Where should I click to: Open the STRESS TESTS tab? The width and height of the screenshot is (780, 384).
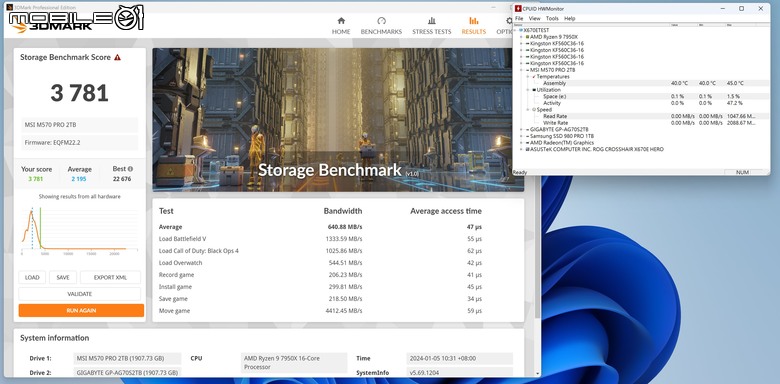pos(431,26)
